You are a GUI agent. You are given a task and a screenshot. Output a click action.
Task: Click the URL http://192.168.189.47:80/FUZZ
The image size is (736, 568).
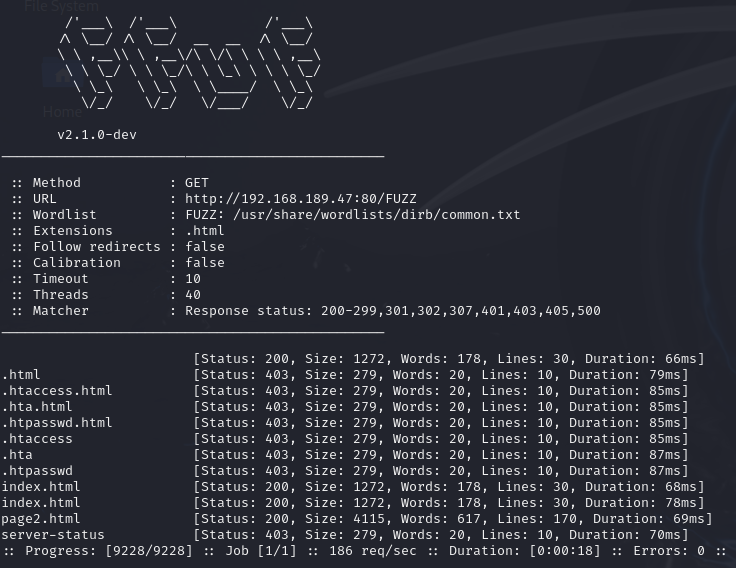301,199
